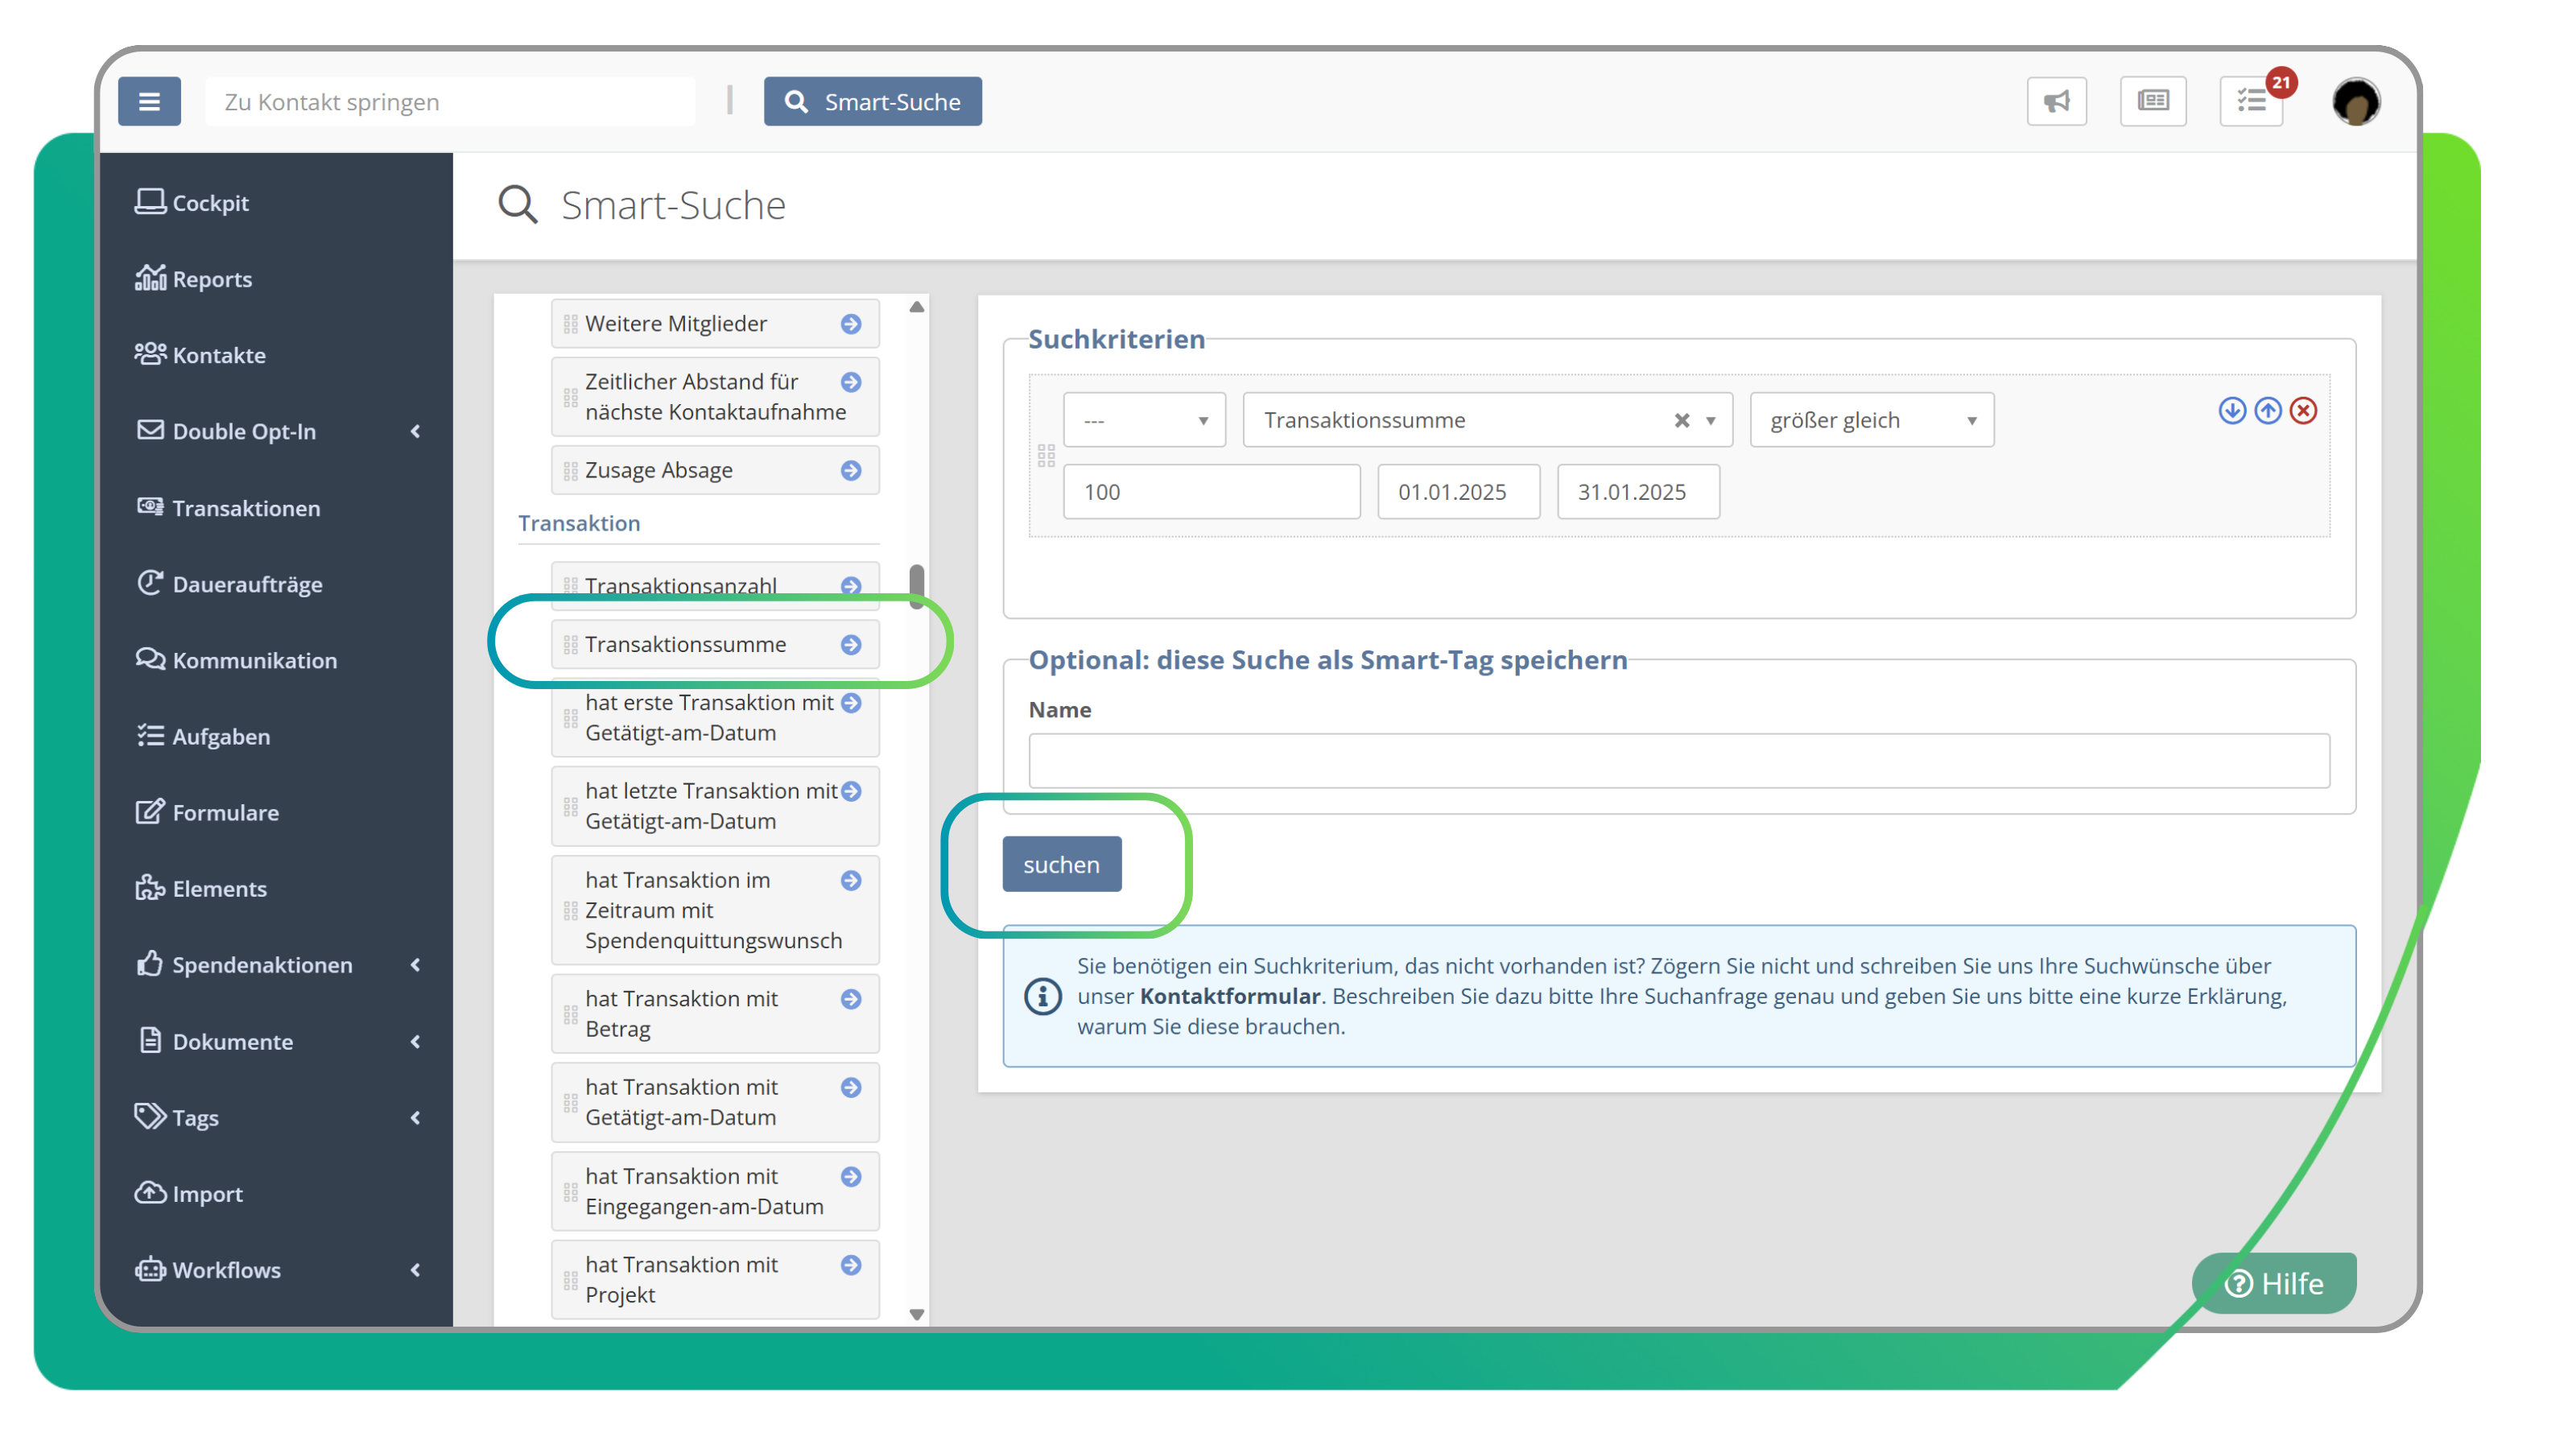2576x1449 pixels.
Task: Clear the Transaktionssumme selection with the x
Action: point(1681,421)
